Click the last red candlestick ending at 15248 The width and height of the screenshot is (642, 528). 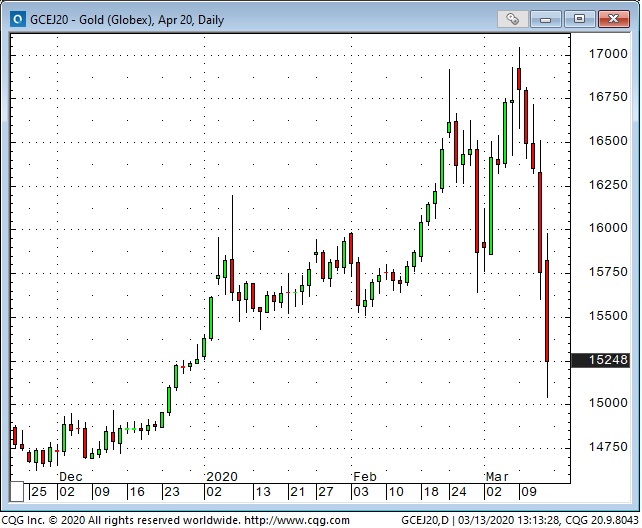coord(547,311)
